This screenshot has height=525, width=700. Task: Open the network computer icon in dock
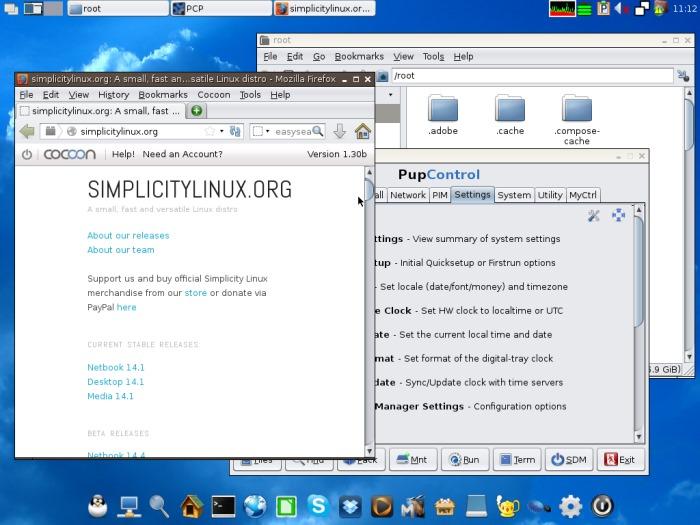pos(129,506)
